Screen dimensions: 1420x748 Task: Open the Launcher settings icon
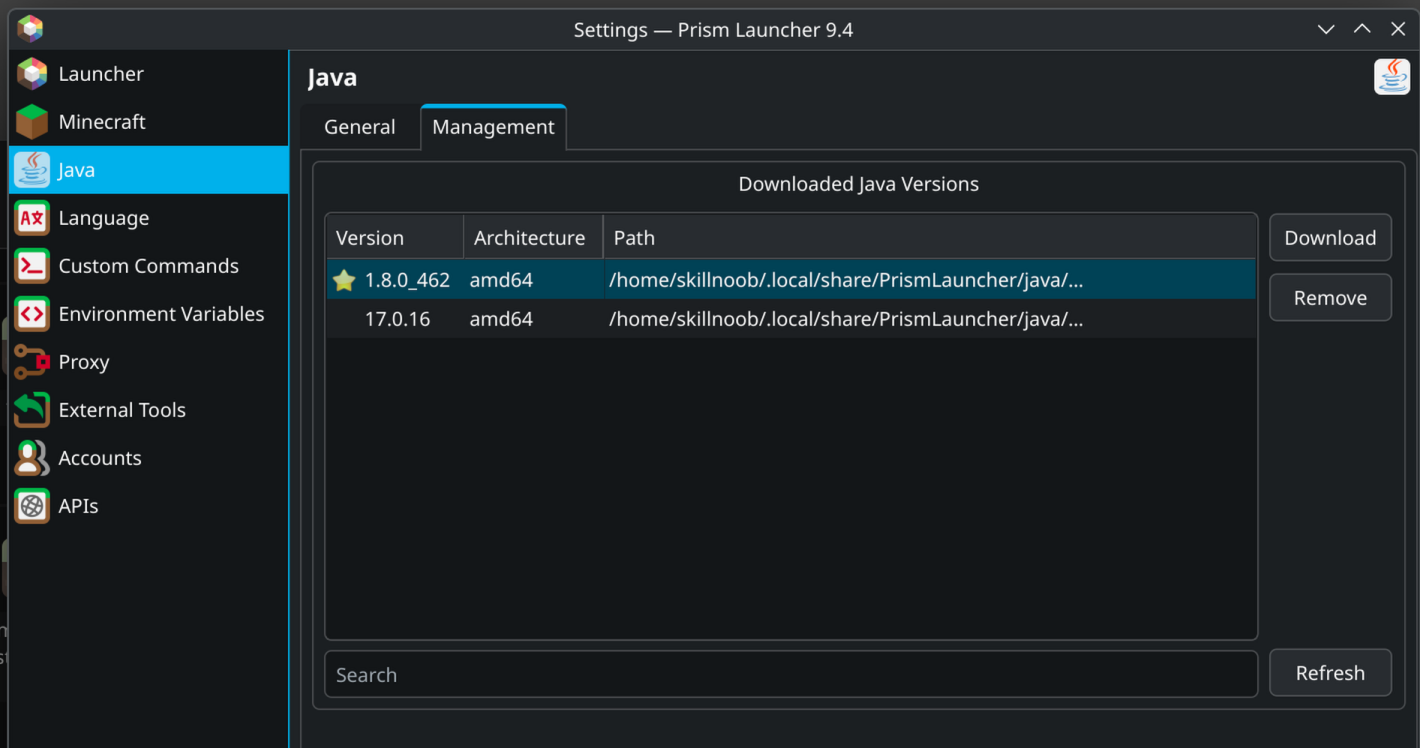coord(32,74)
